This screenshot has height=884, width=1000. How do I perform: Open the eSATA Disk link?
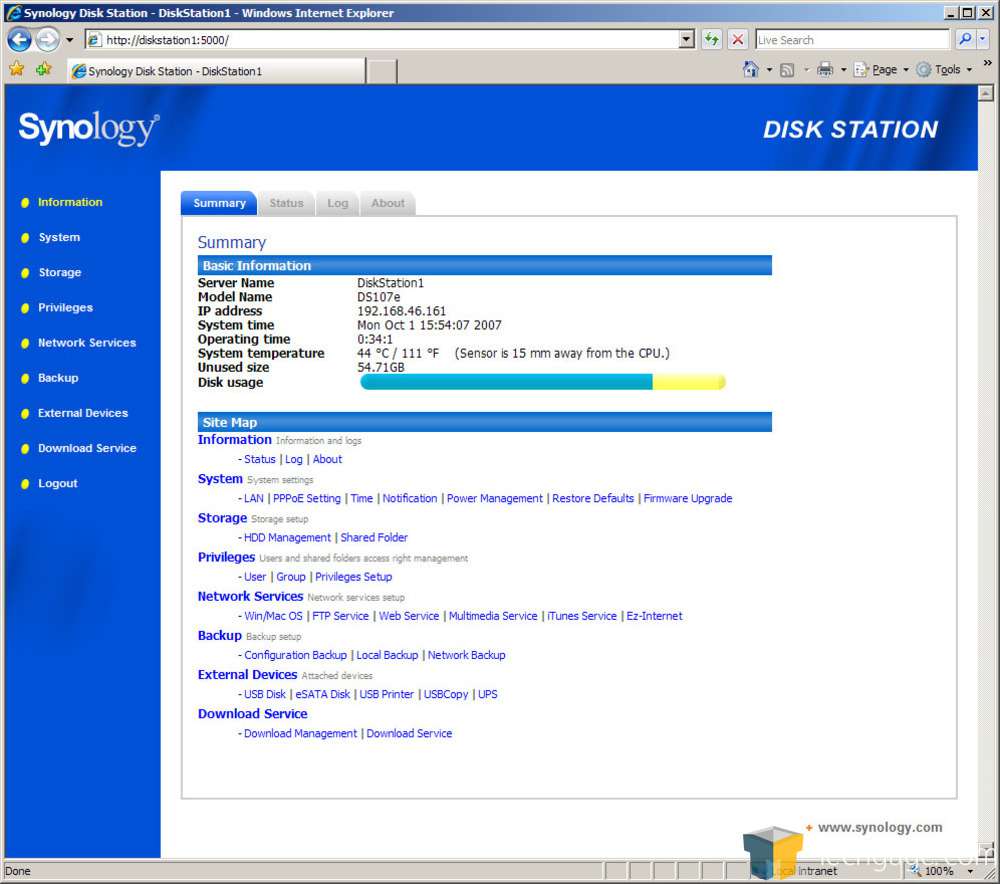click(x=323, y=694)
